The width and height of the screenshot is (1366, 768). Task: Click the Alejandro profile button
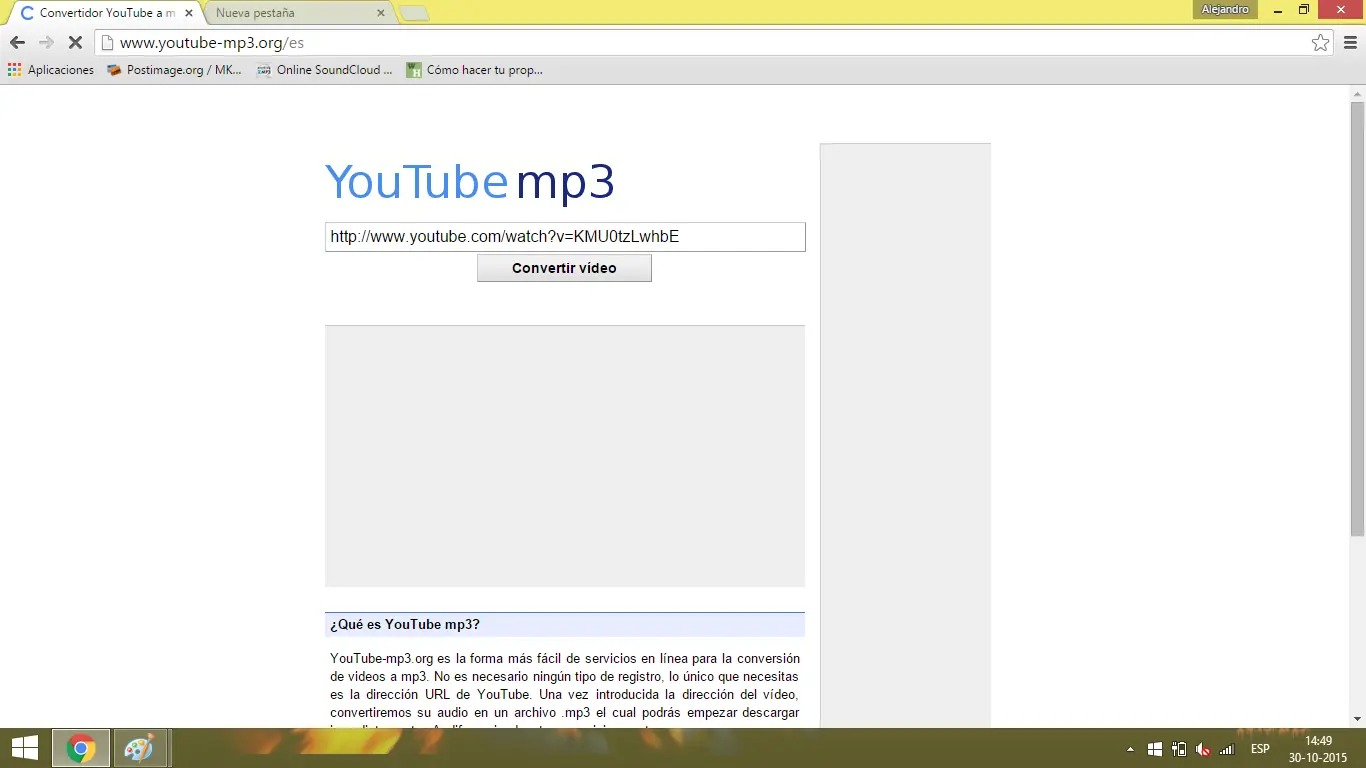point(1225,9)
